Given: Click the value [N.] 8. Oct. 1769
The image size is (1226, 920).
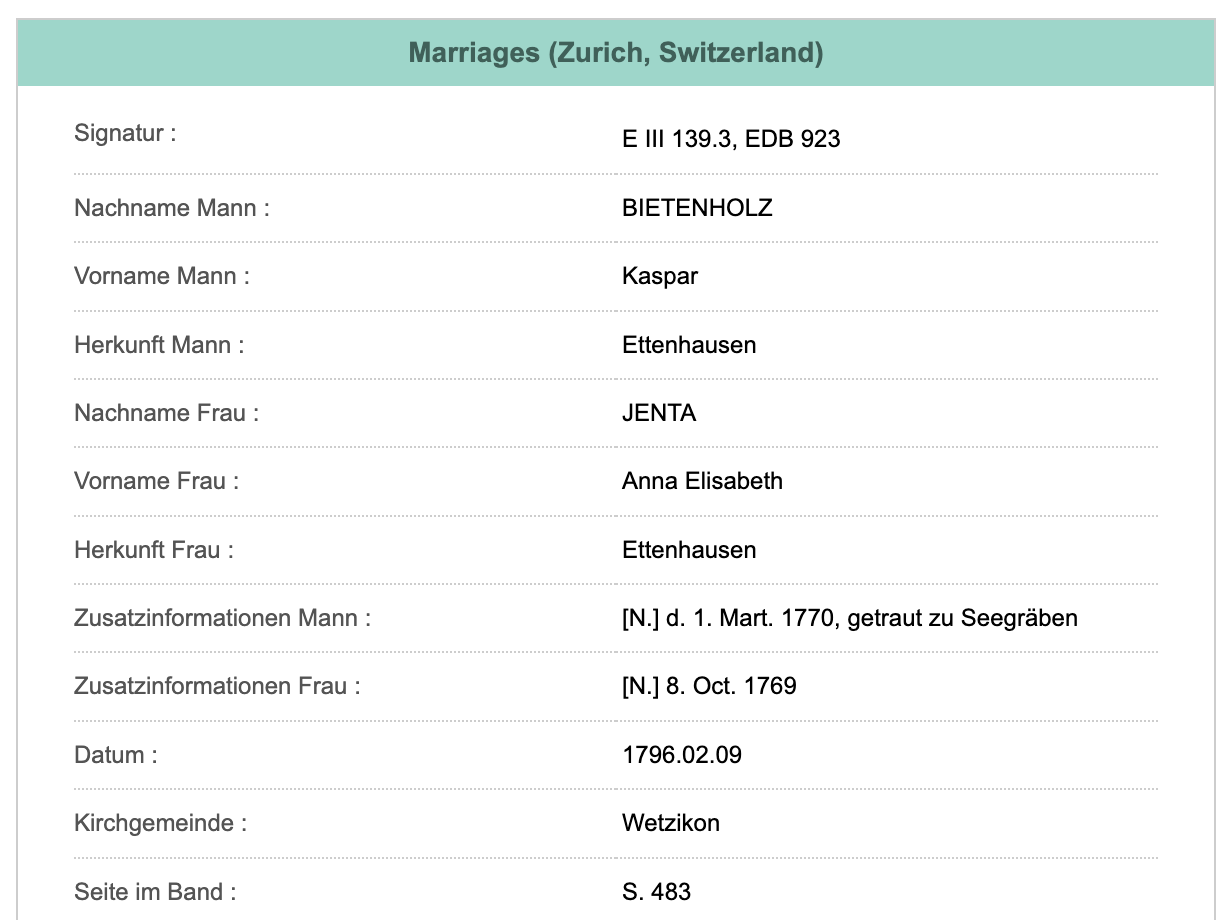Looking at the screenshot, I should pos(708,686).
